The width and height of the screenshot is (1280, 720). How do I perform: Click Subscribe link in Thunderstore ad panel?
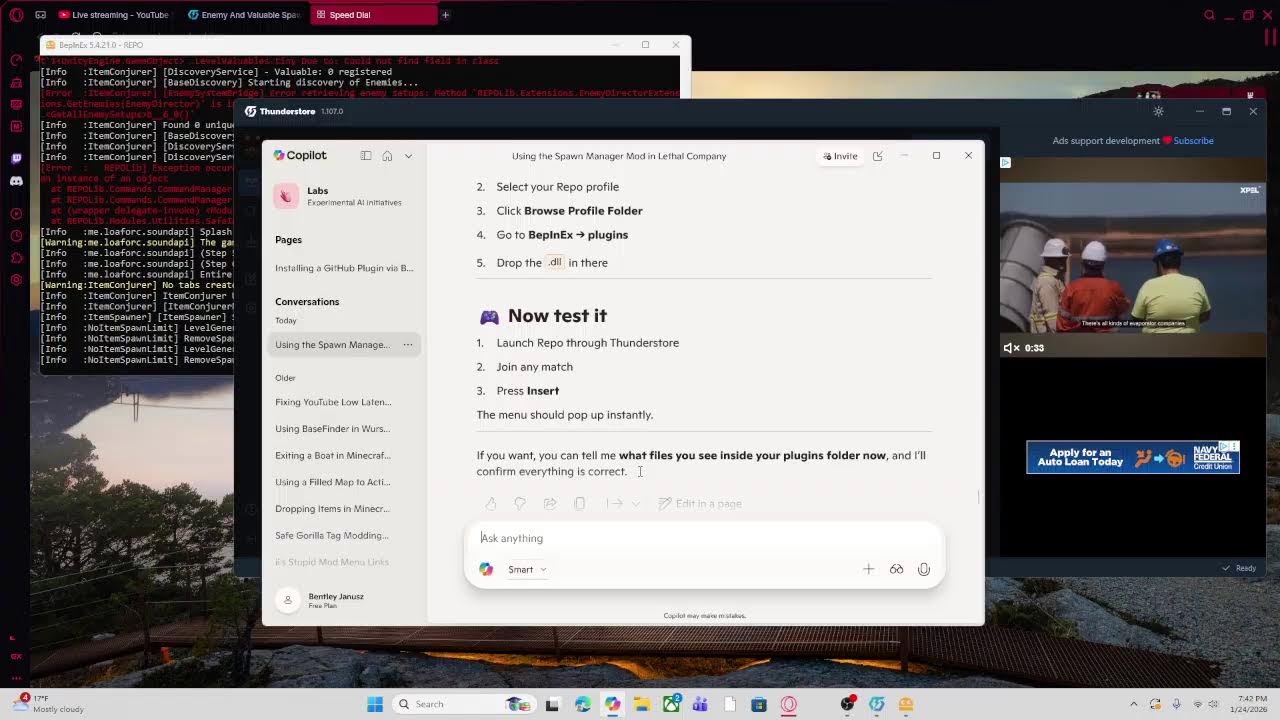[x=1193, y=141]
